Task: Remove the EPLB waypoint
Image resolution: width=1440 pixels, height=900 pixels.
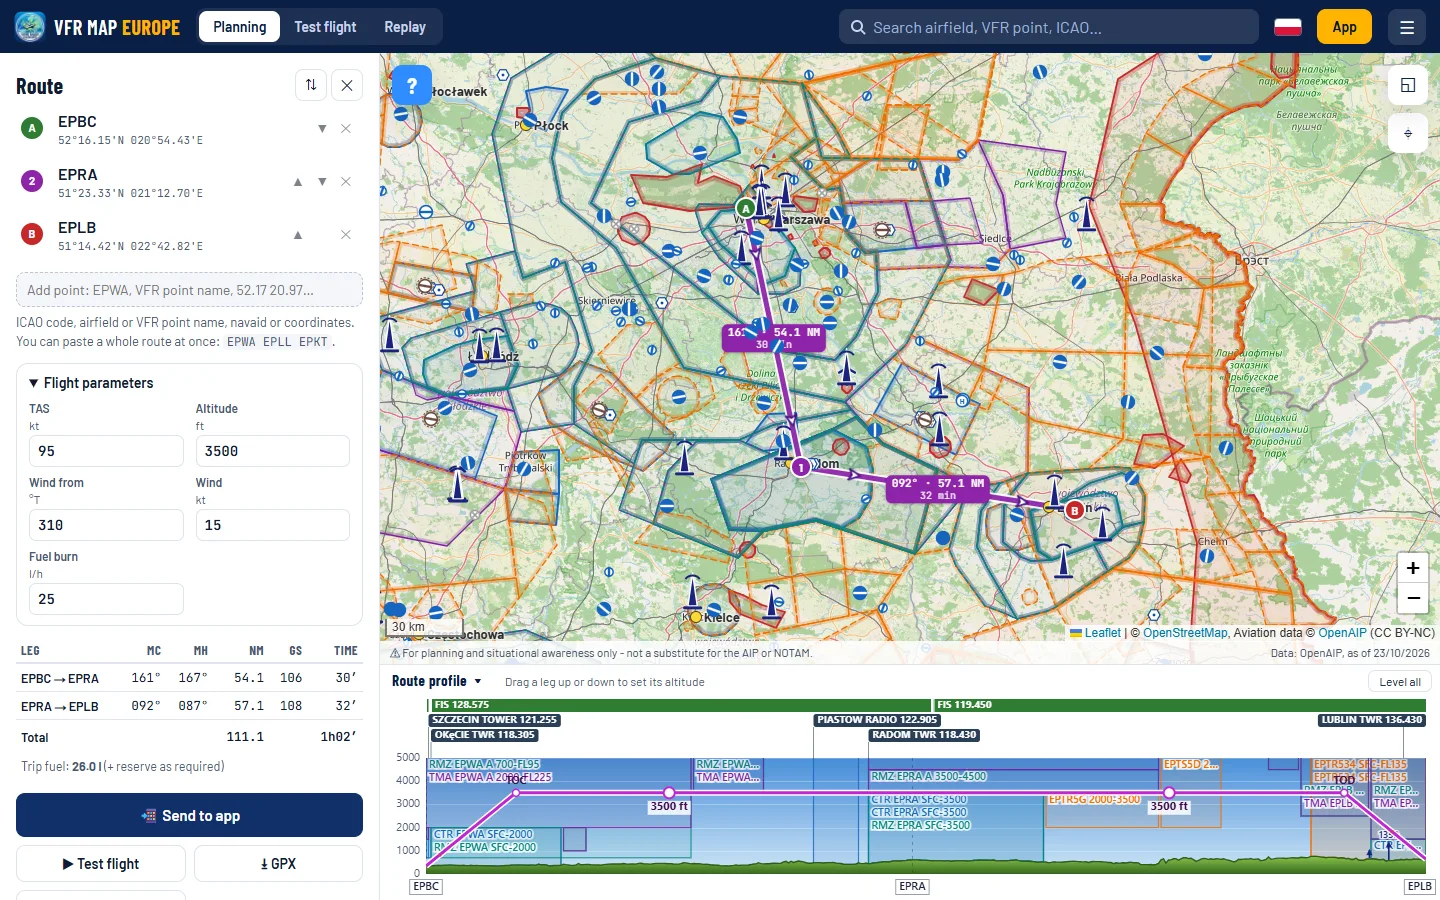Action: [x=346, y=234]
